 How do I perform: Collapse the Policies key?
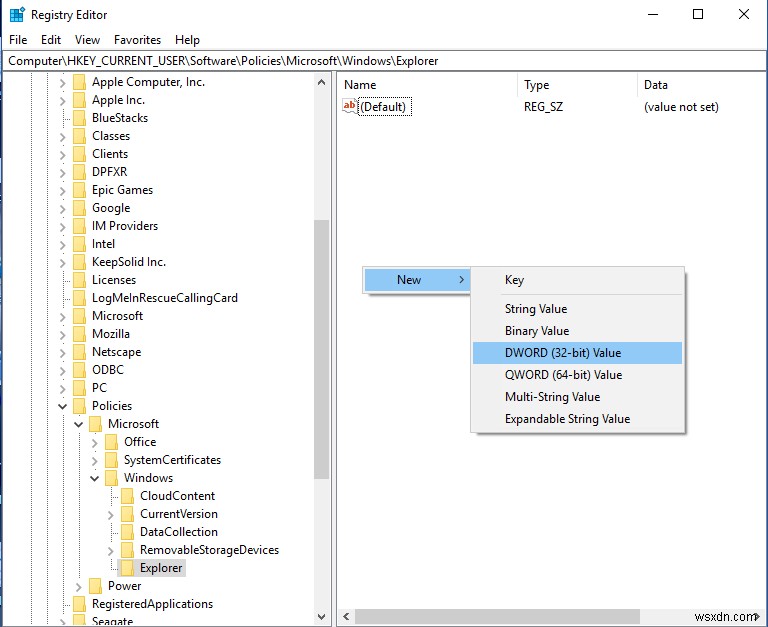[63, 406]
